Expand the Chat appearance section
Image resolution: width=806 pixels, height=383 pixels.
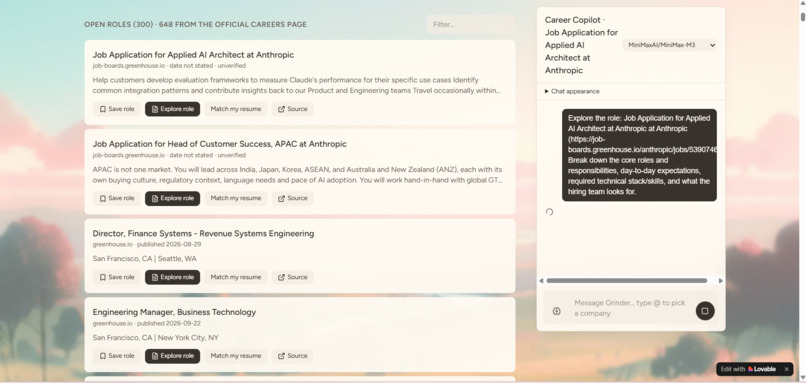click(x=572, y=91)
